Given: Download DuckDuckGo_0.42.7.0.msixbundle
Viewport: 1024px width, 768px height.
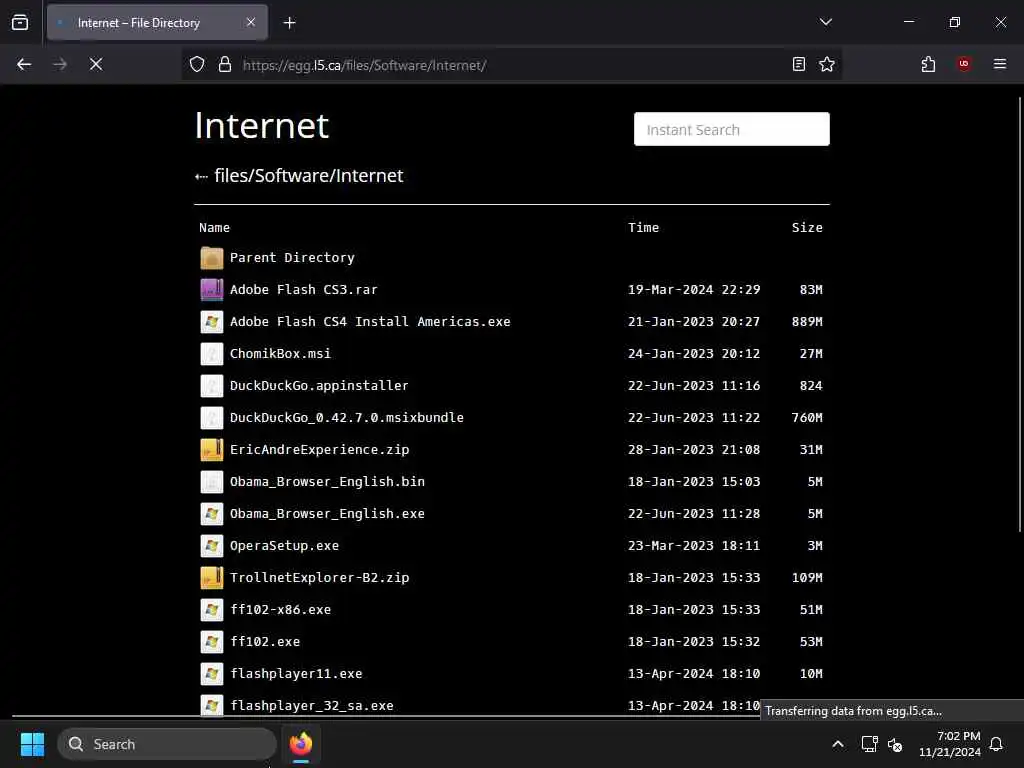Looking at the screenshot, I should pyautogui.click(x=347, y=417).
